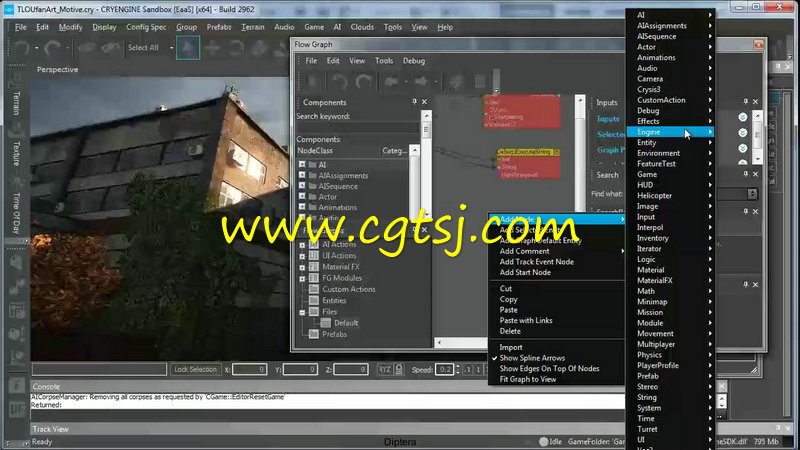Expand the AI Actions tree node
This screenshot has width=800, height=450.
(302, 245)
